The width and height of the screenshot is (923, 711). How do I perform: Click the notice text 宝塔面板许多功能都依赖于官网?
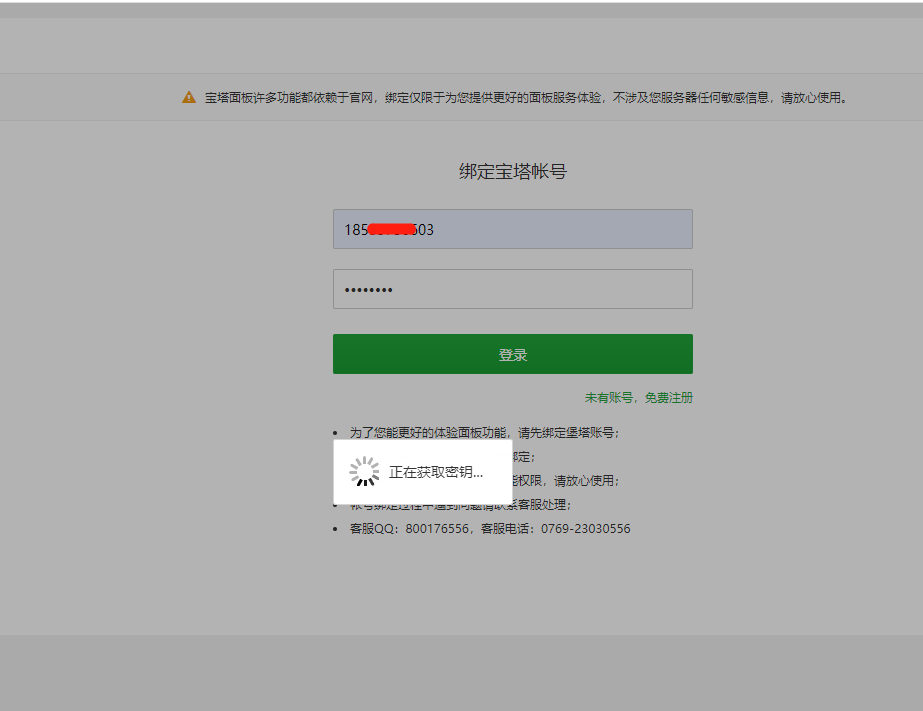(x=526, y=98)
